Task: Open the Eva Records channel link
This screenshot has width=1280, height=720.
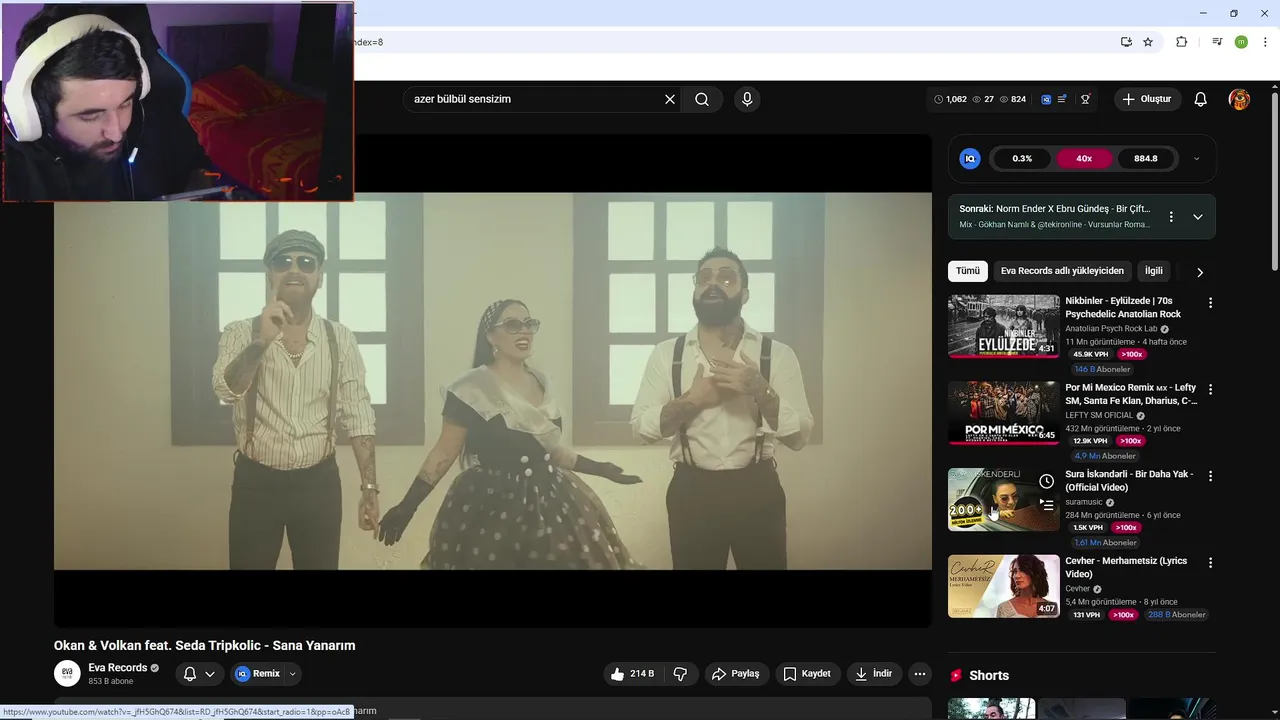Action: 118,668
